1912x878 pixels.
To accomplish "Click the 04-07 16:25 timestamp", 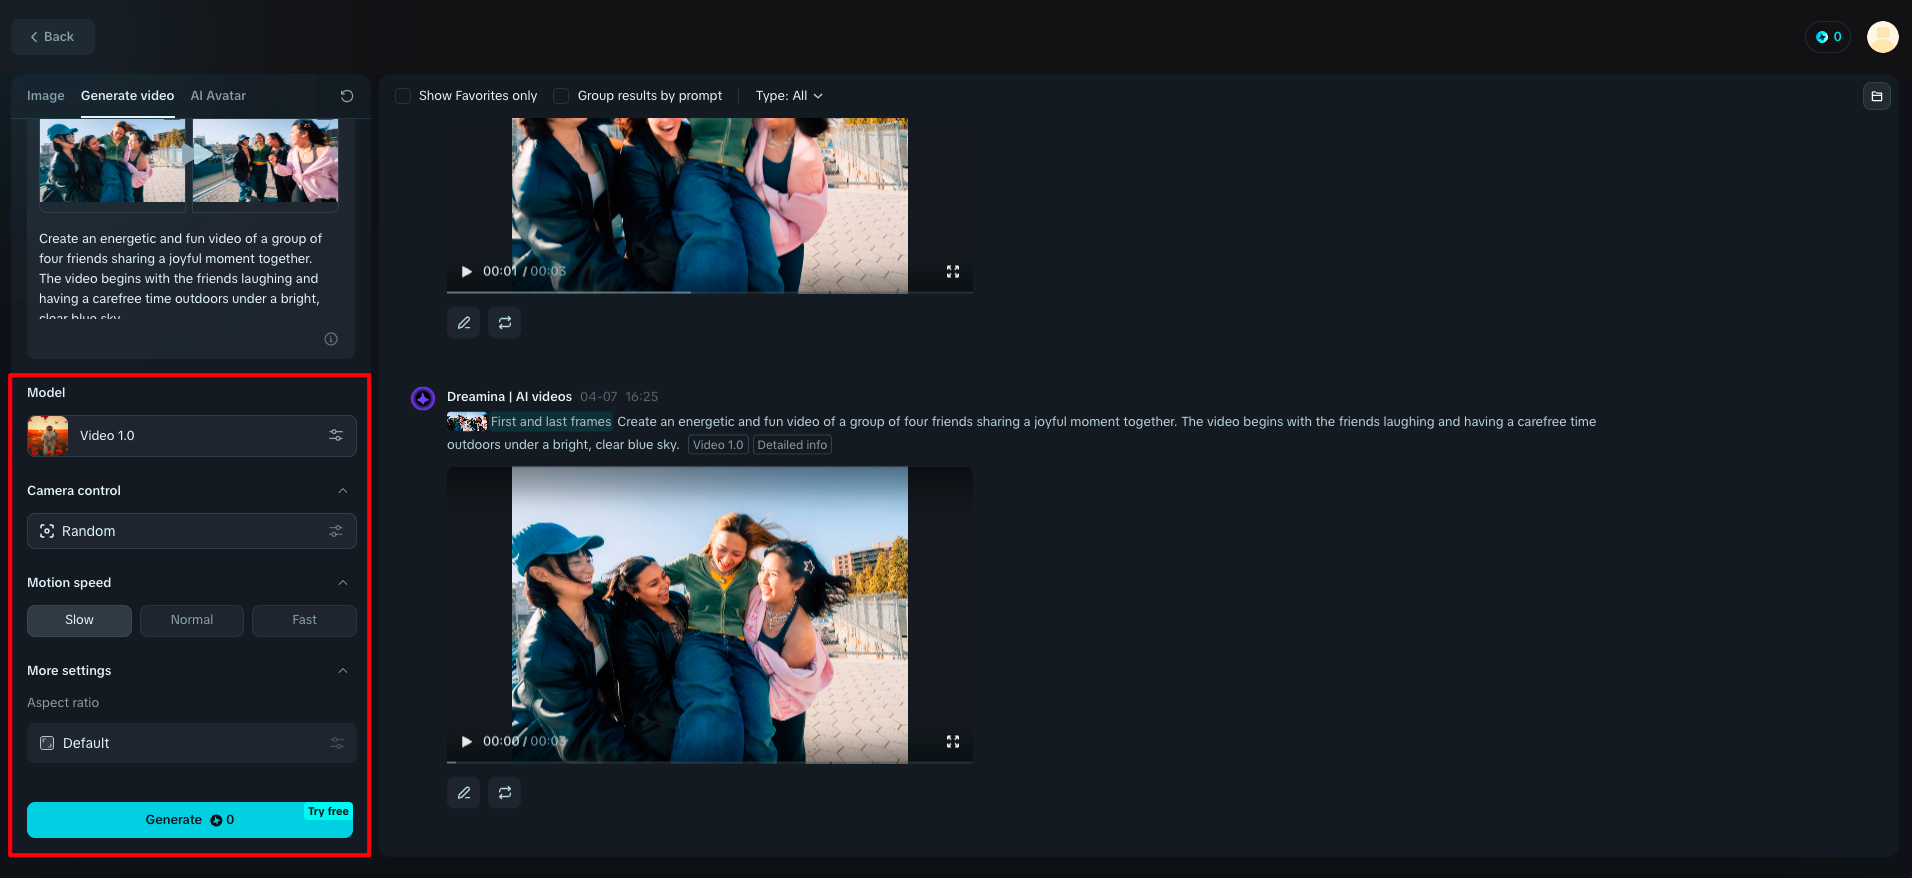I will (x=619, y=397).
